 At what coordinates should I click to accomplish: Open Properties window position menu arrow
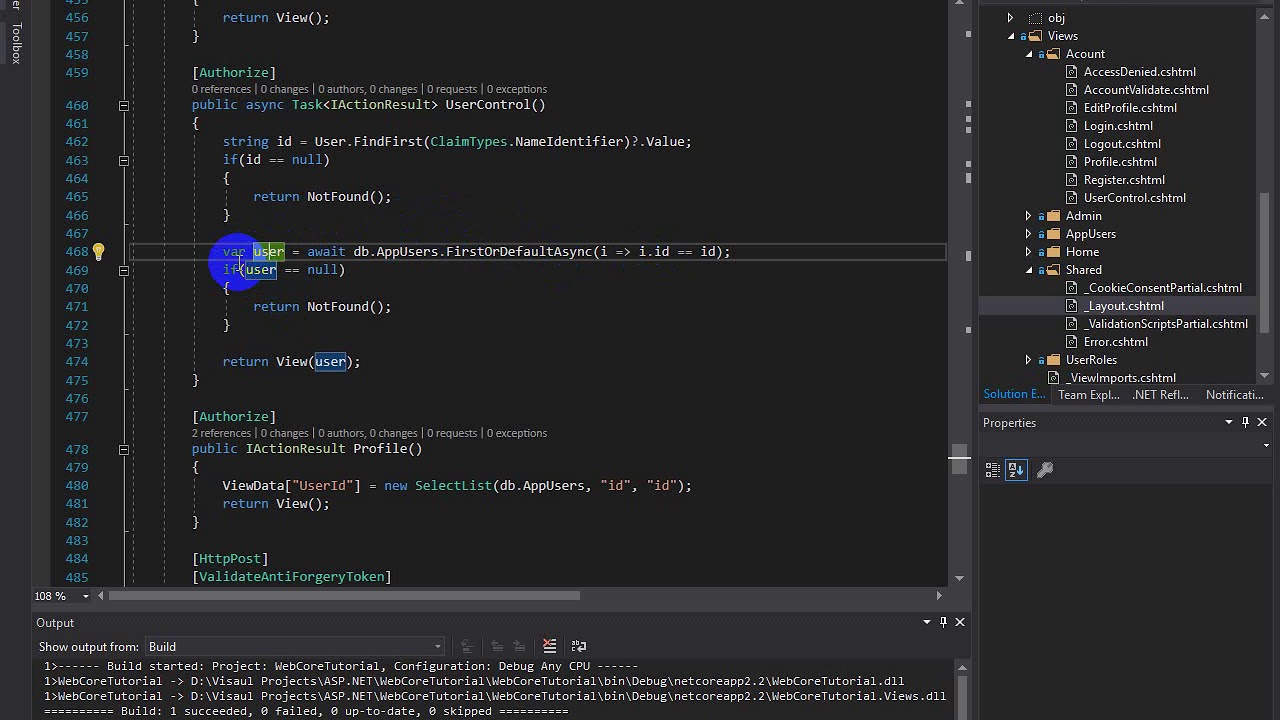pyautogui.click(x=1229, y=422)
